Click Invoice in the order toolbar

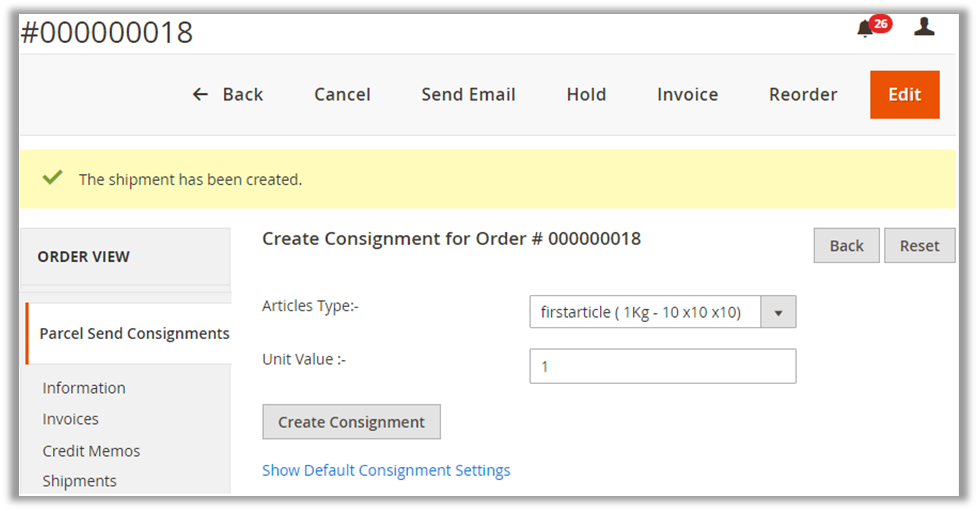687,94
